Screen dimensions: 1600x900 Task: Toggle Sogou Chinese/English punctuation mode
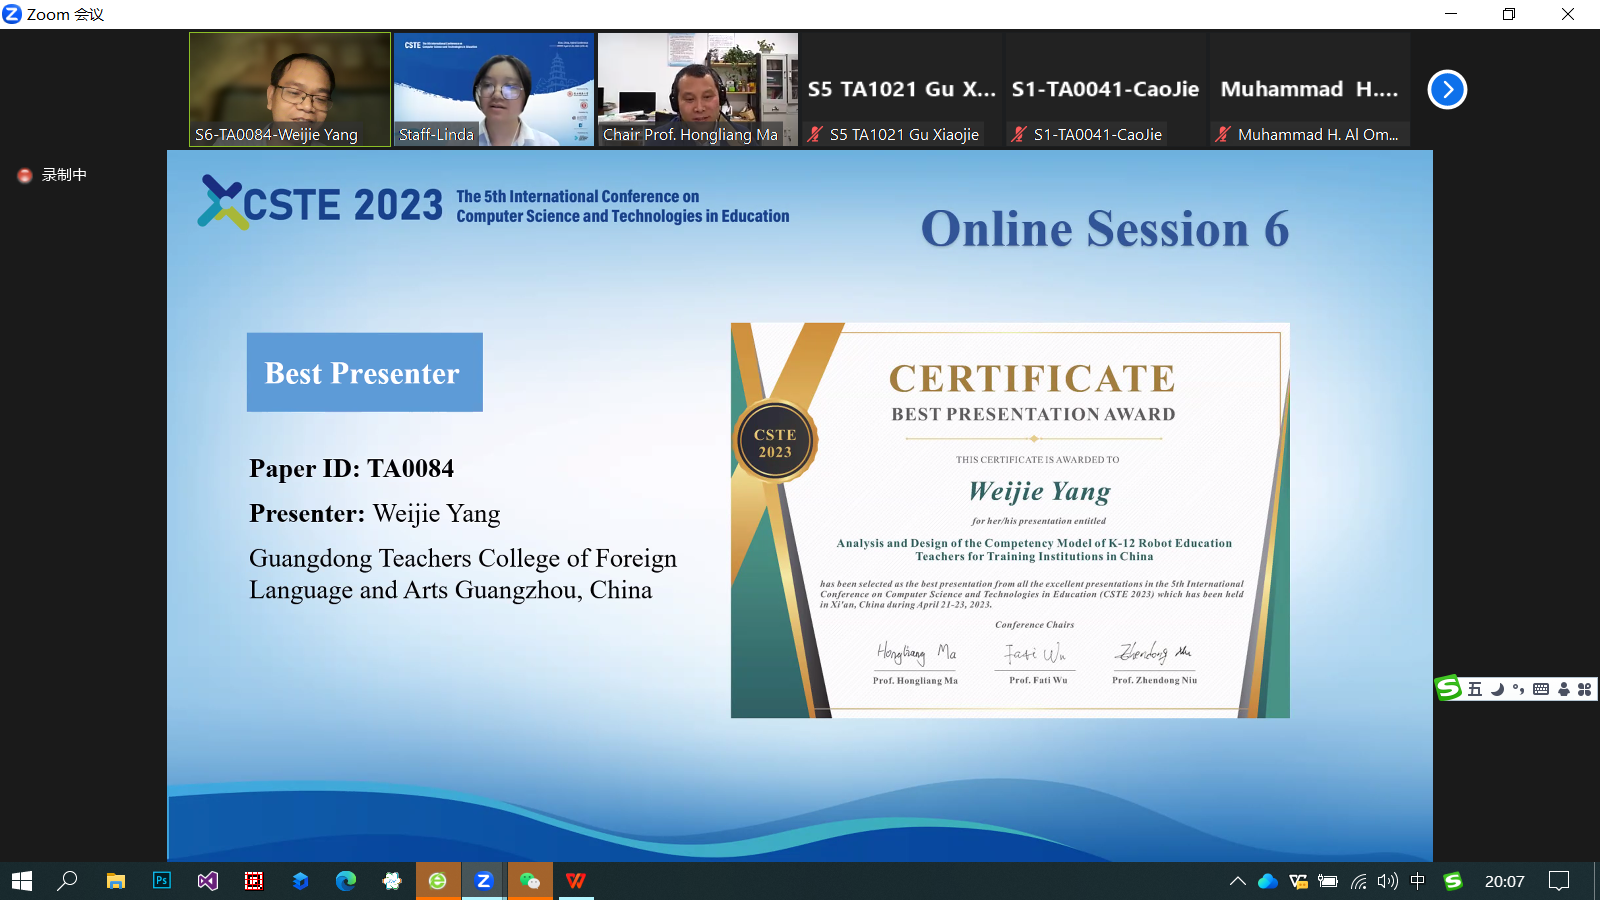click(1518, 689)
